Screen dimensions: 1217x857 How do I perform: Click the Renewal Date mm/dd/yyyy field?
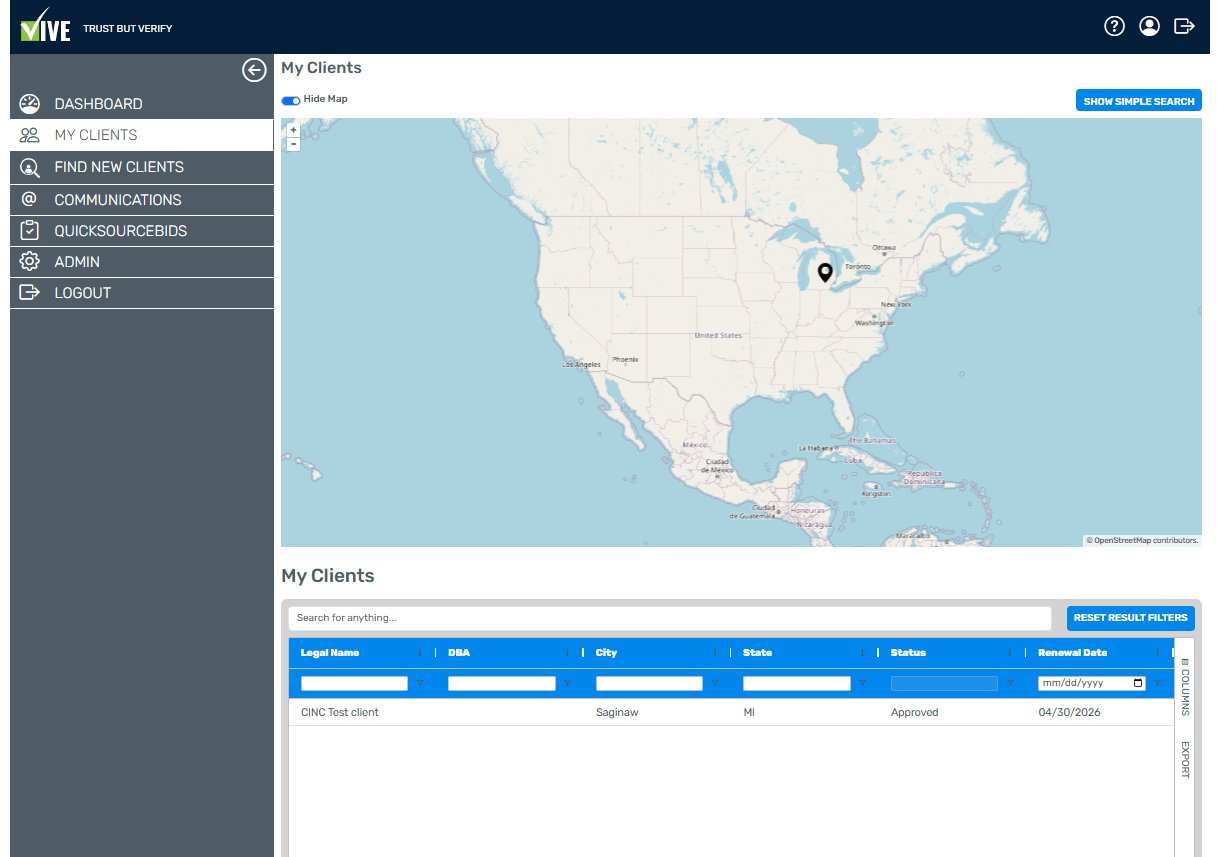tap(1092, 684)
